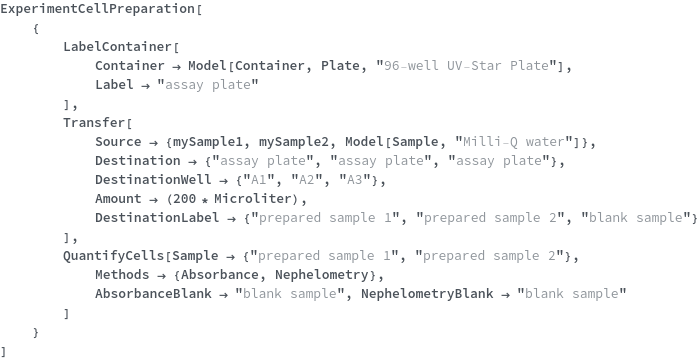Click "prepared sample 2" in DestinationLabel list
The image size is (699, 360).
point(490,218)
